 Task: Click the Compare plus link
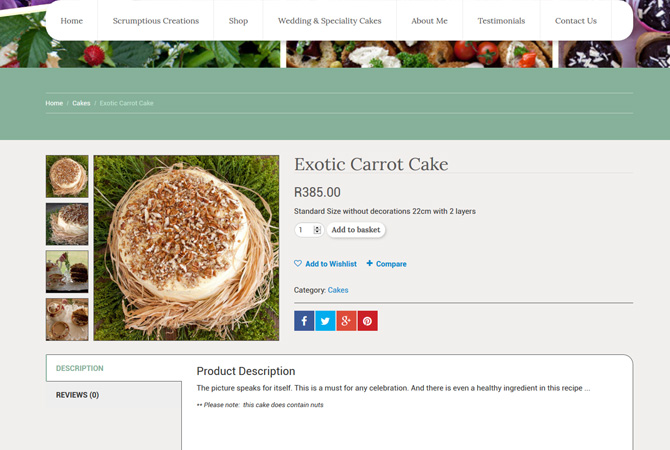tap(387, 264)
